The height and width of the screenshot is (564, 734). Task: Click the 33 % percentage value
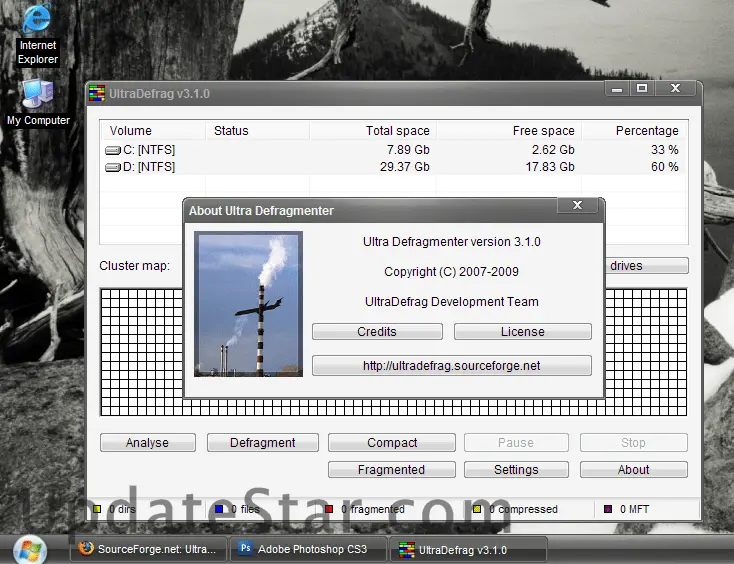tap(664, 150)
